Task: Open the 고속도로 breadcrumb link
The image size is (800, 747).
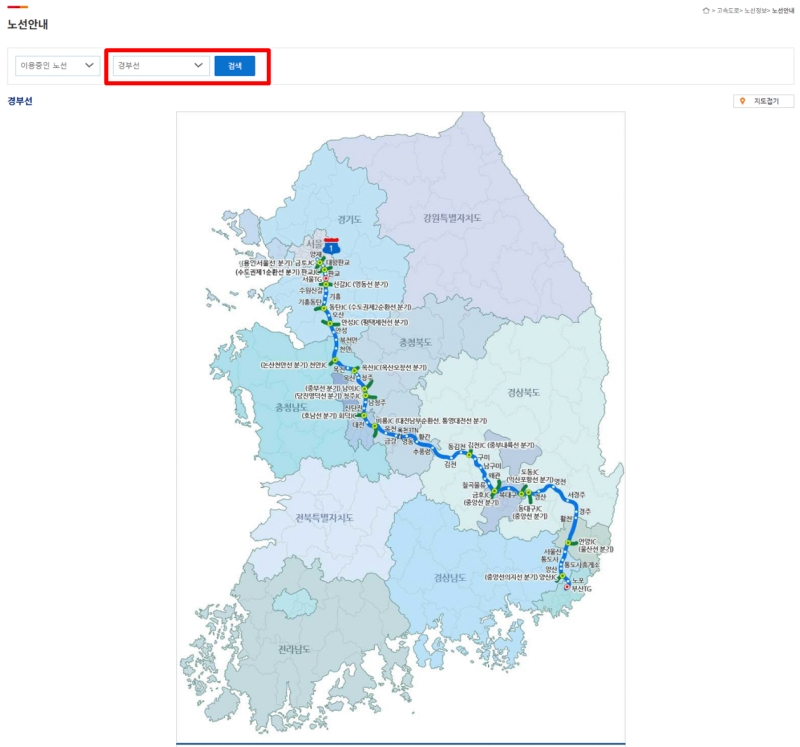Action: [x=728, y=11]
